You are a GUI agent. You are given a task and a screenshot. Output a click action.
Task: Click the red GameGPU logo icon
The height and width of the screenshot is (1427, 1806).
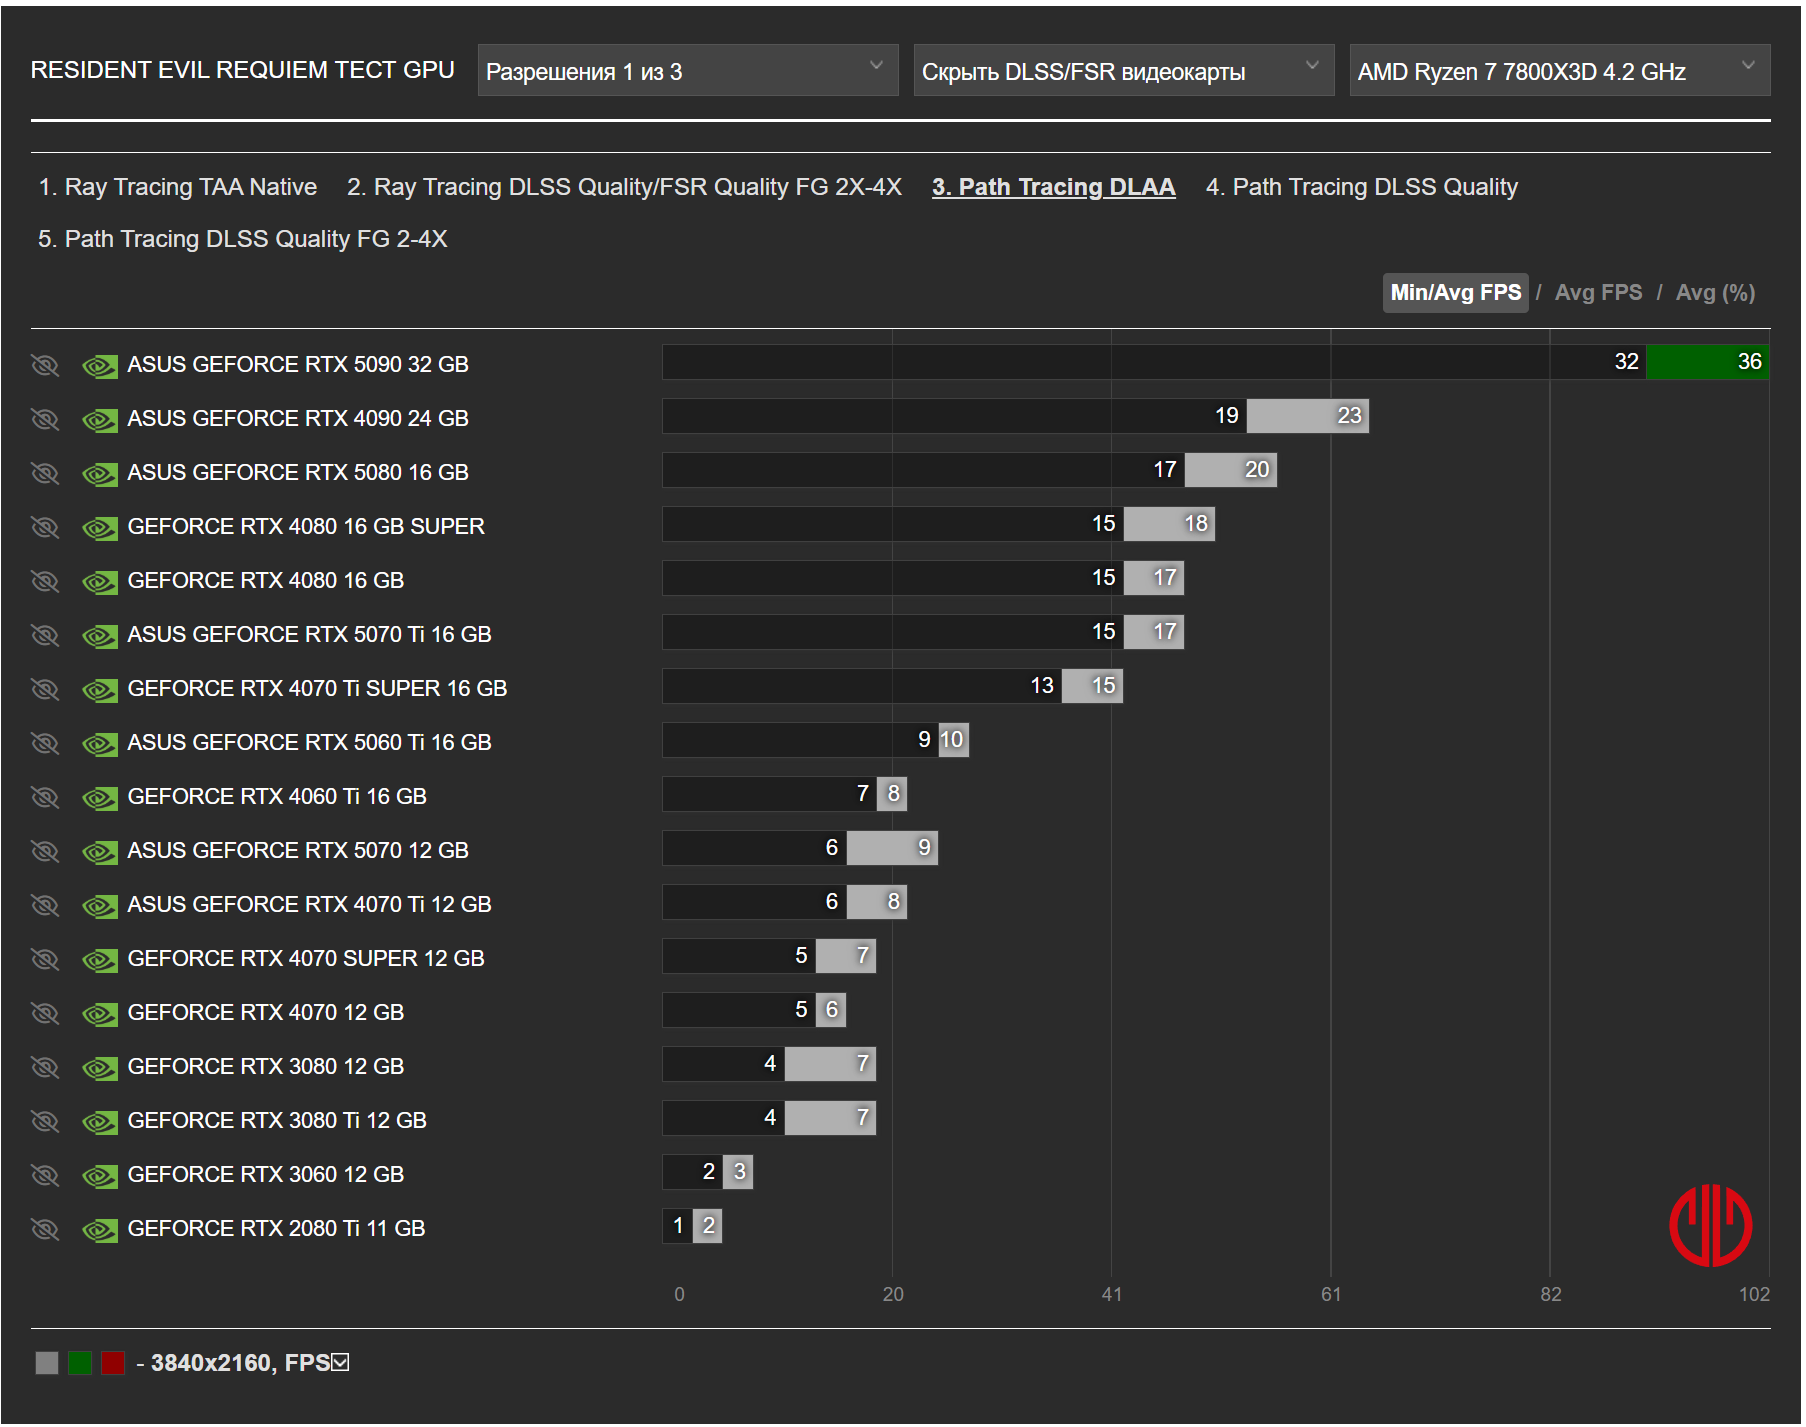1710,1225
